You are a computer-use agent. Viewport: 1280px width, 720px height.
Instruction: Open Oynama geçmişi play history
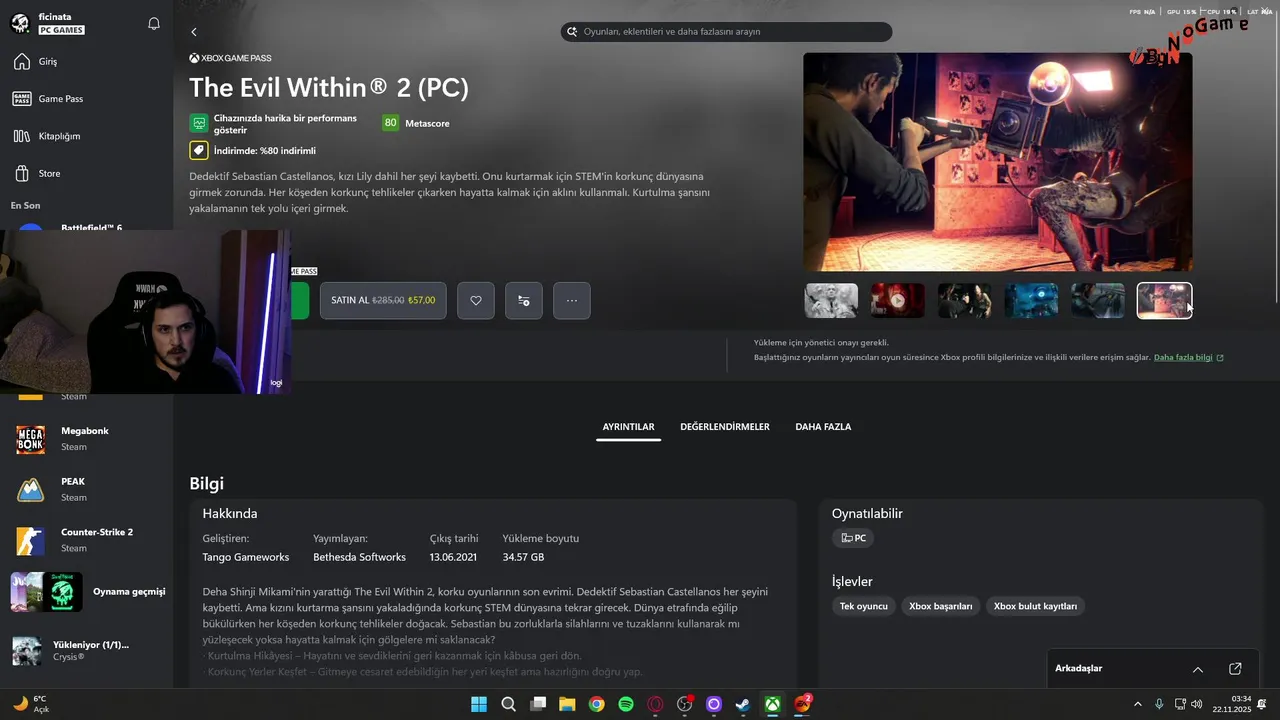pyautogui.click(x=88, y=592)
